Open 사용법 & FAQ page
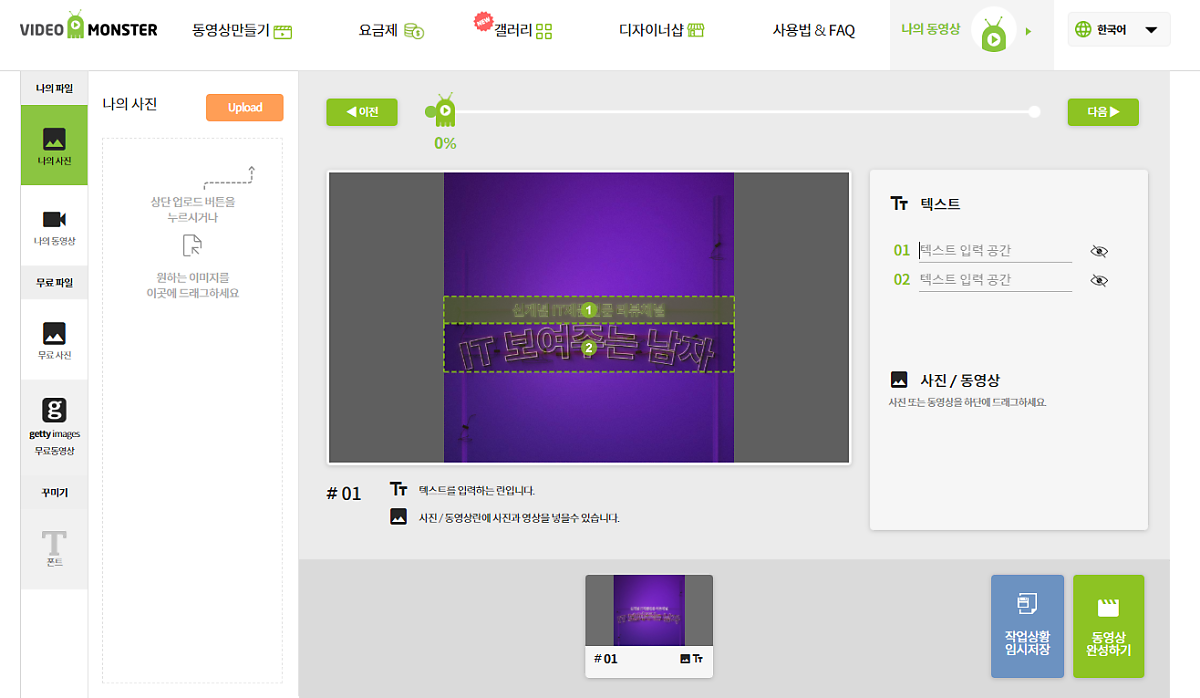1200x698 pixels. pos(813,31)
